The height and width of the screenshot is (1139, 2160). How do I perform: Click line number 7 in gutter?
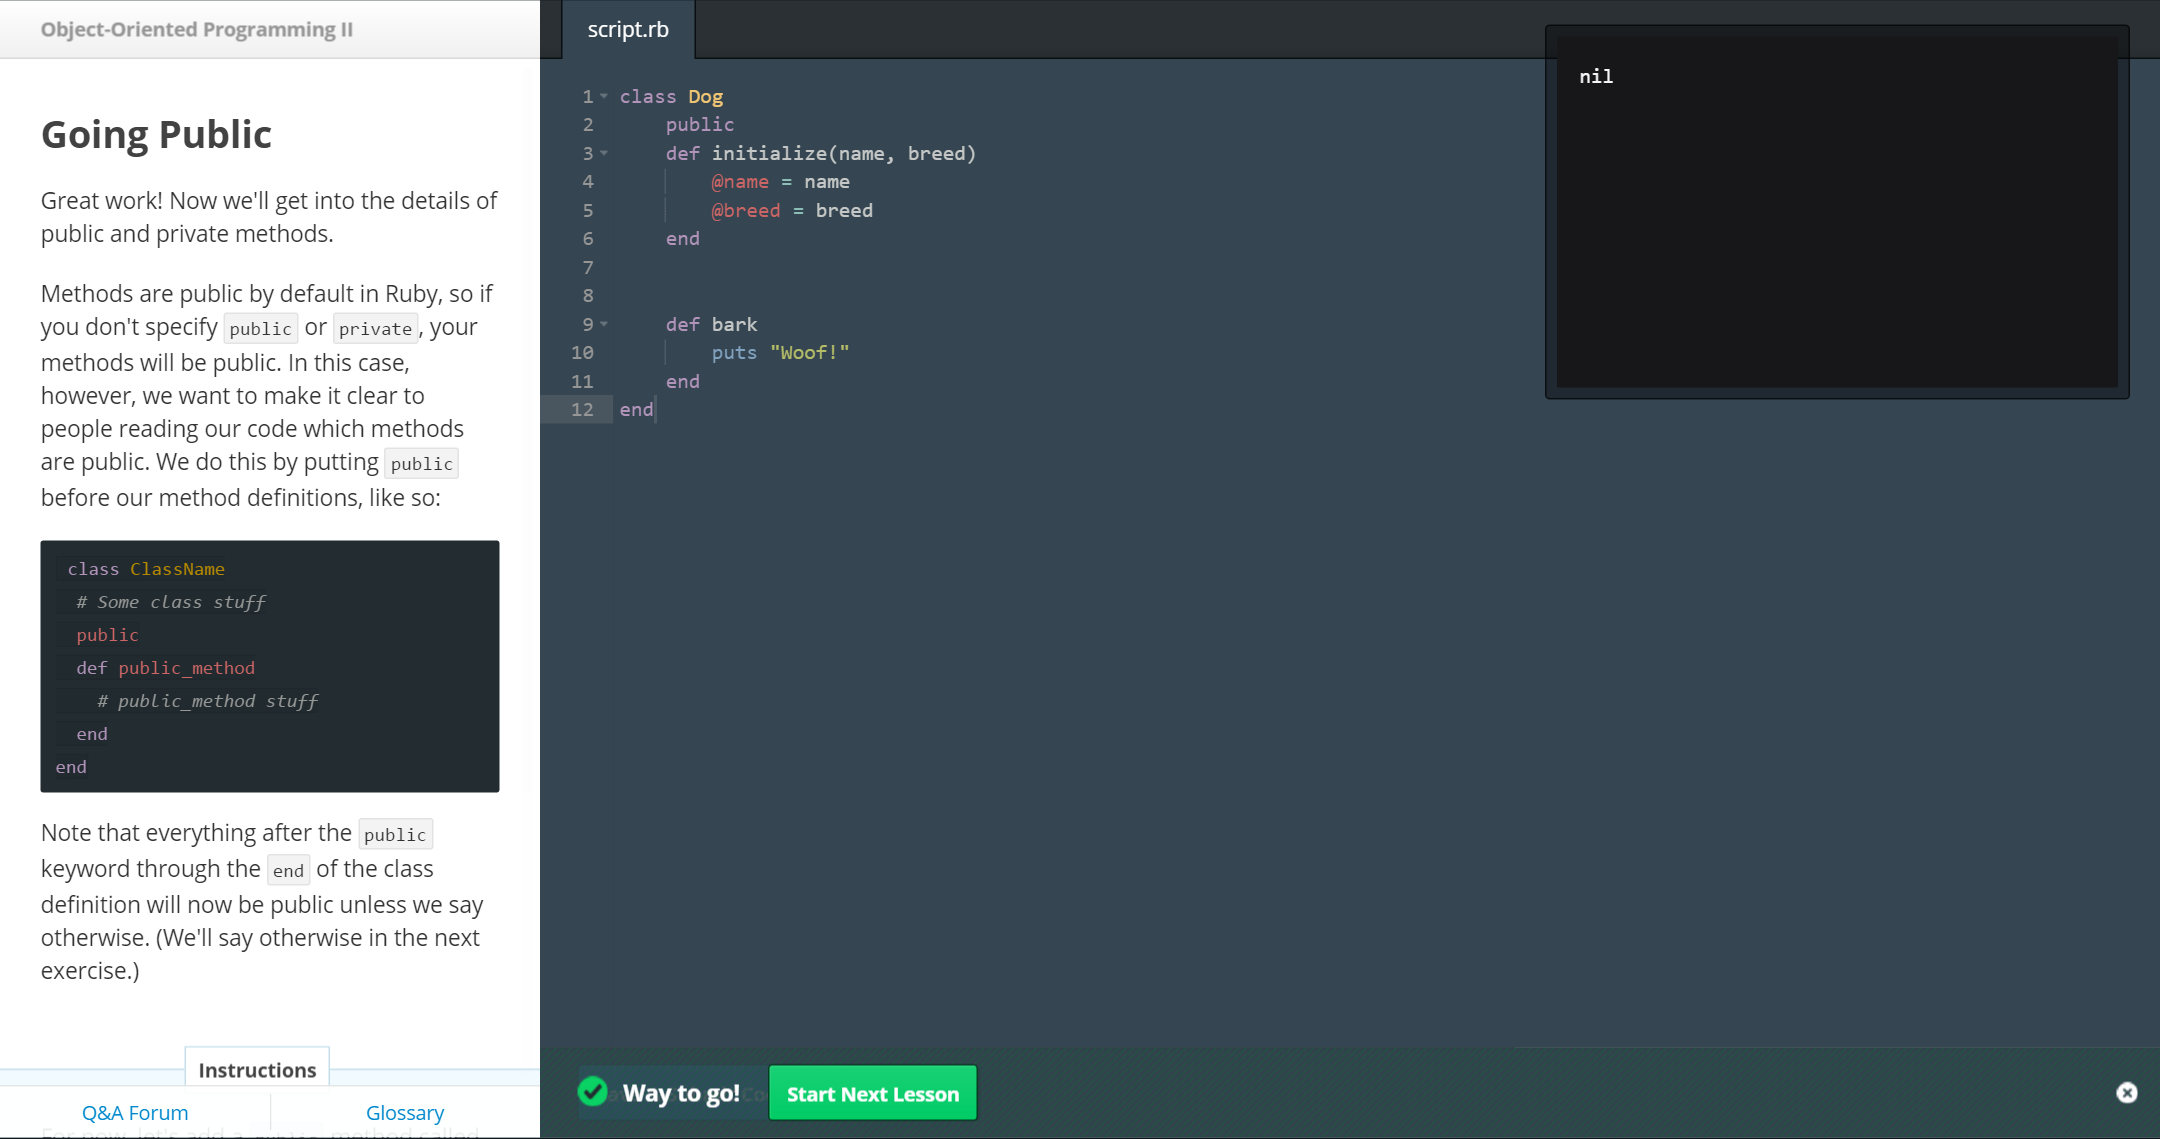[x=588, y=267]
